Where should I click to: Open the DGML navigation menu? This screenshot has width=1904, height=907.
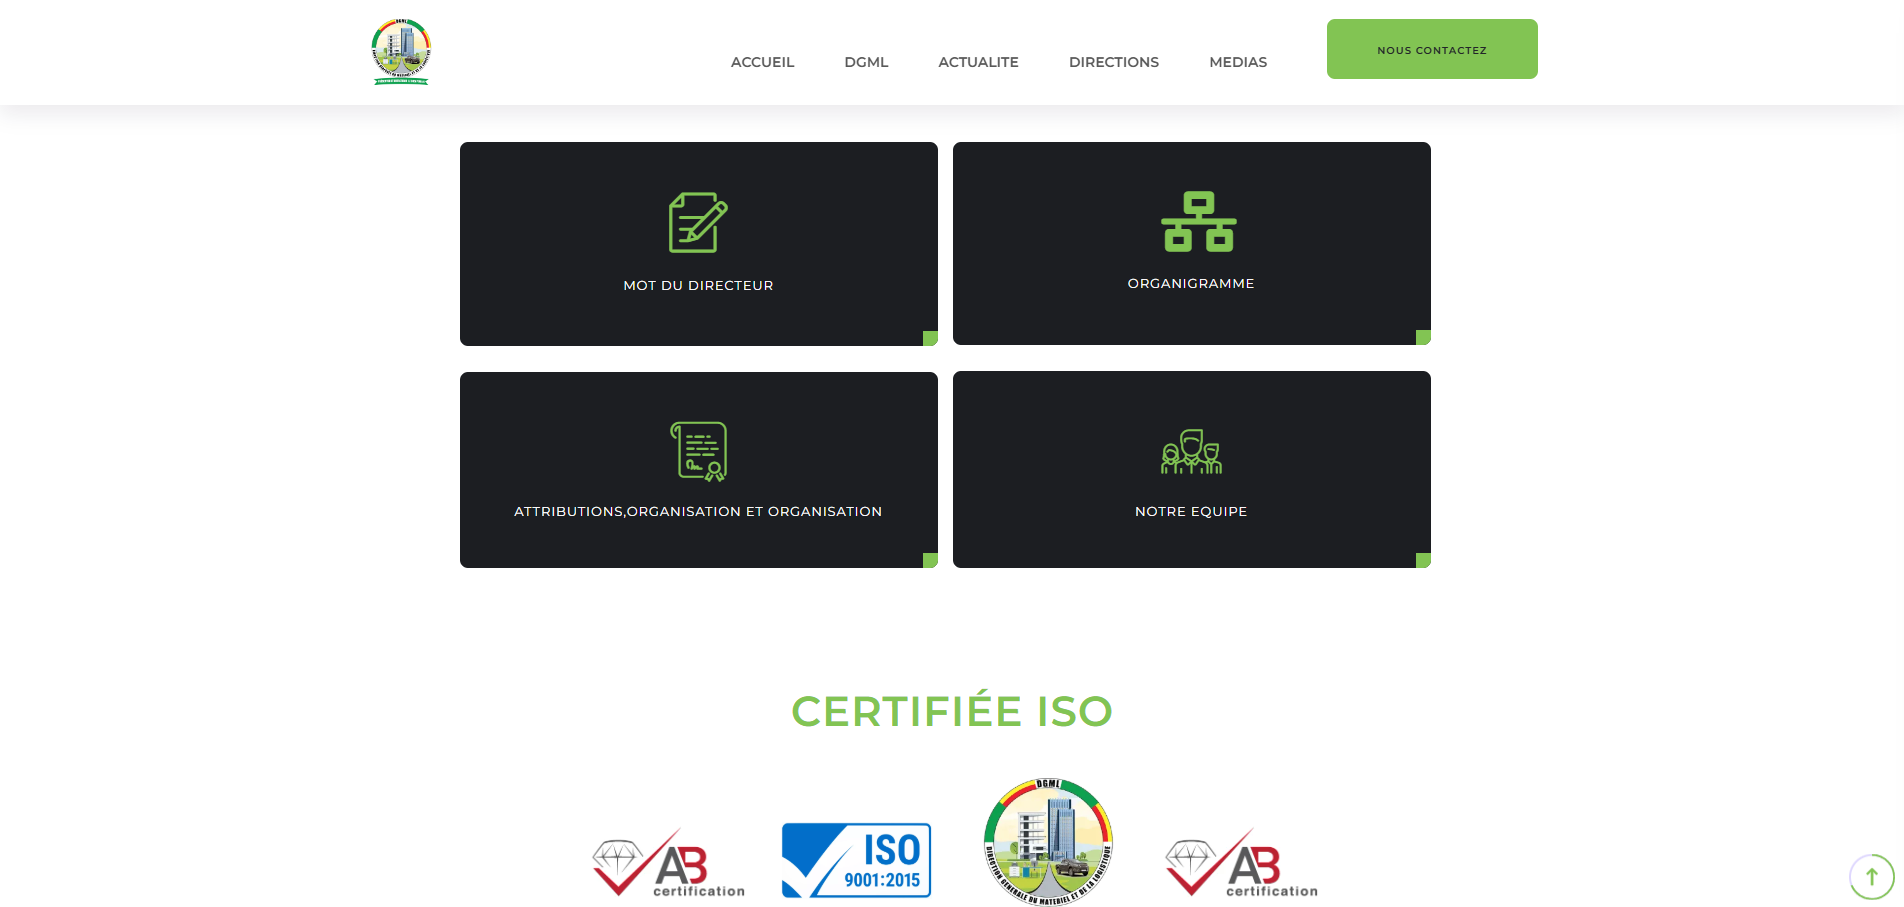point(866,62)
